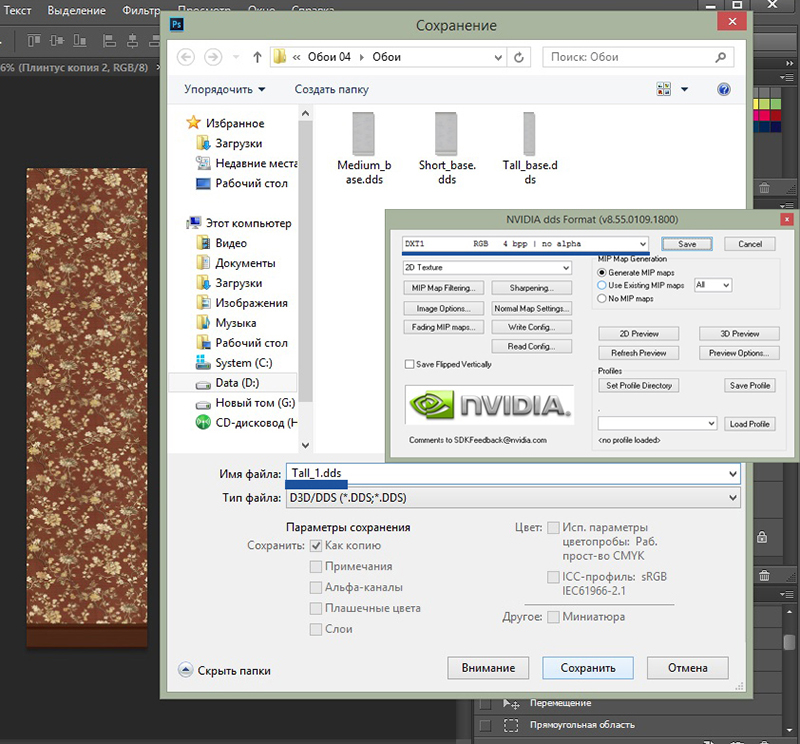Click the Сохранить button
The image size is (800, 744).
587,668
